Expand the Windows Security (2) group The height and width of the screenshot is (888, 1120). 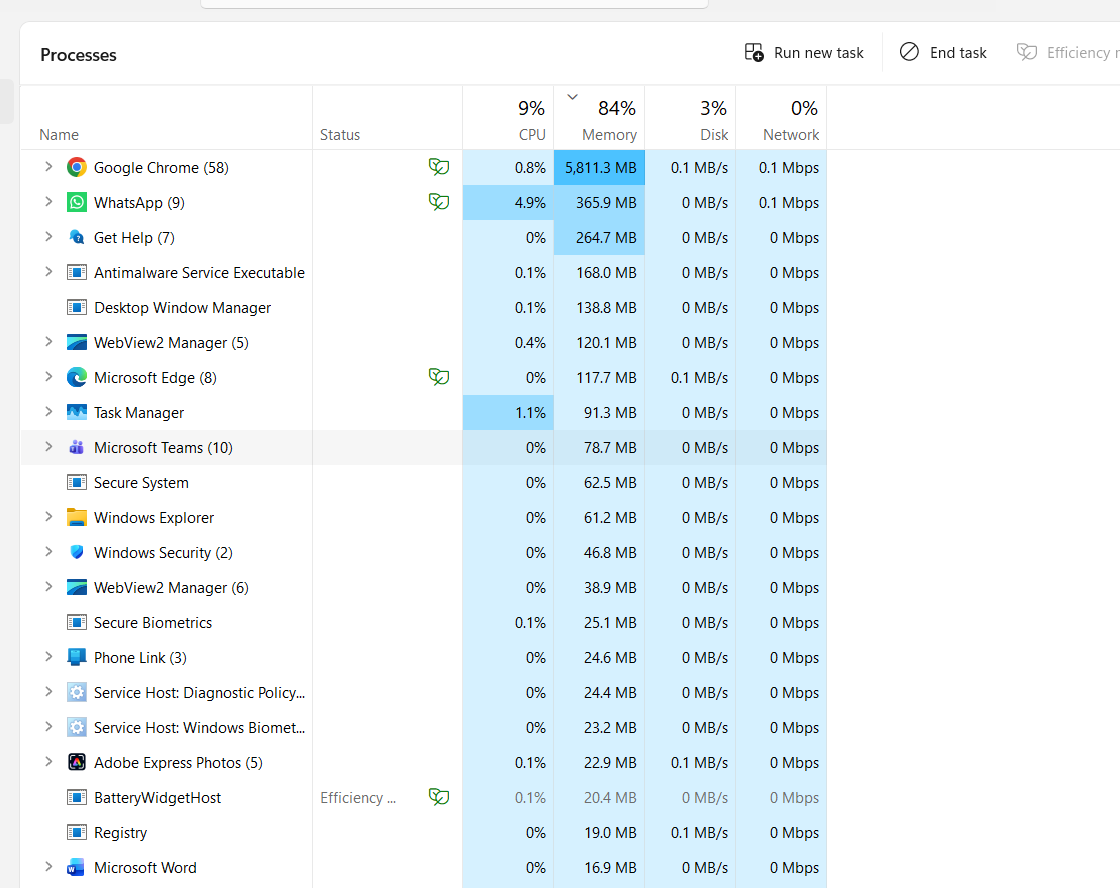(49, 552)
